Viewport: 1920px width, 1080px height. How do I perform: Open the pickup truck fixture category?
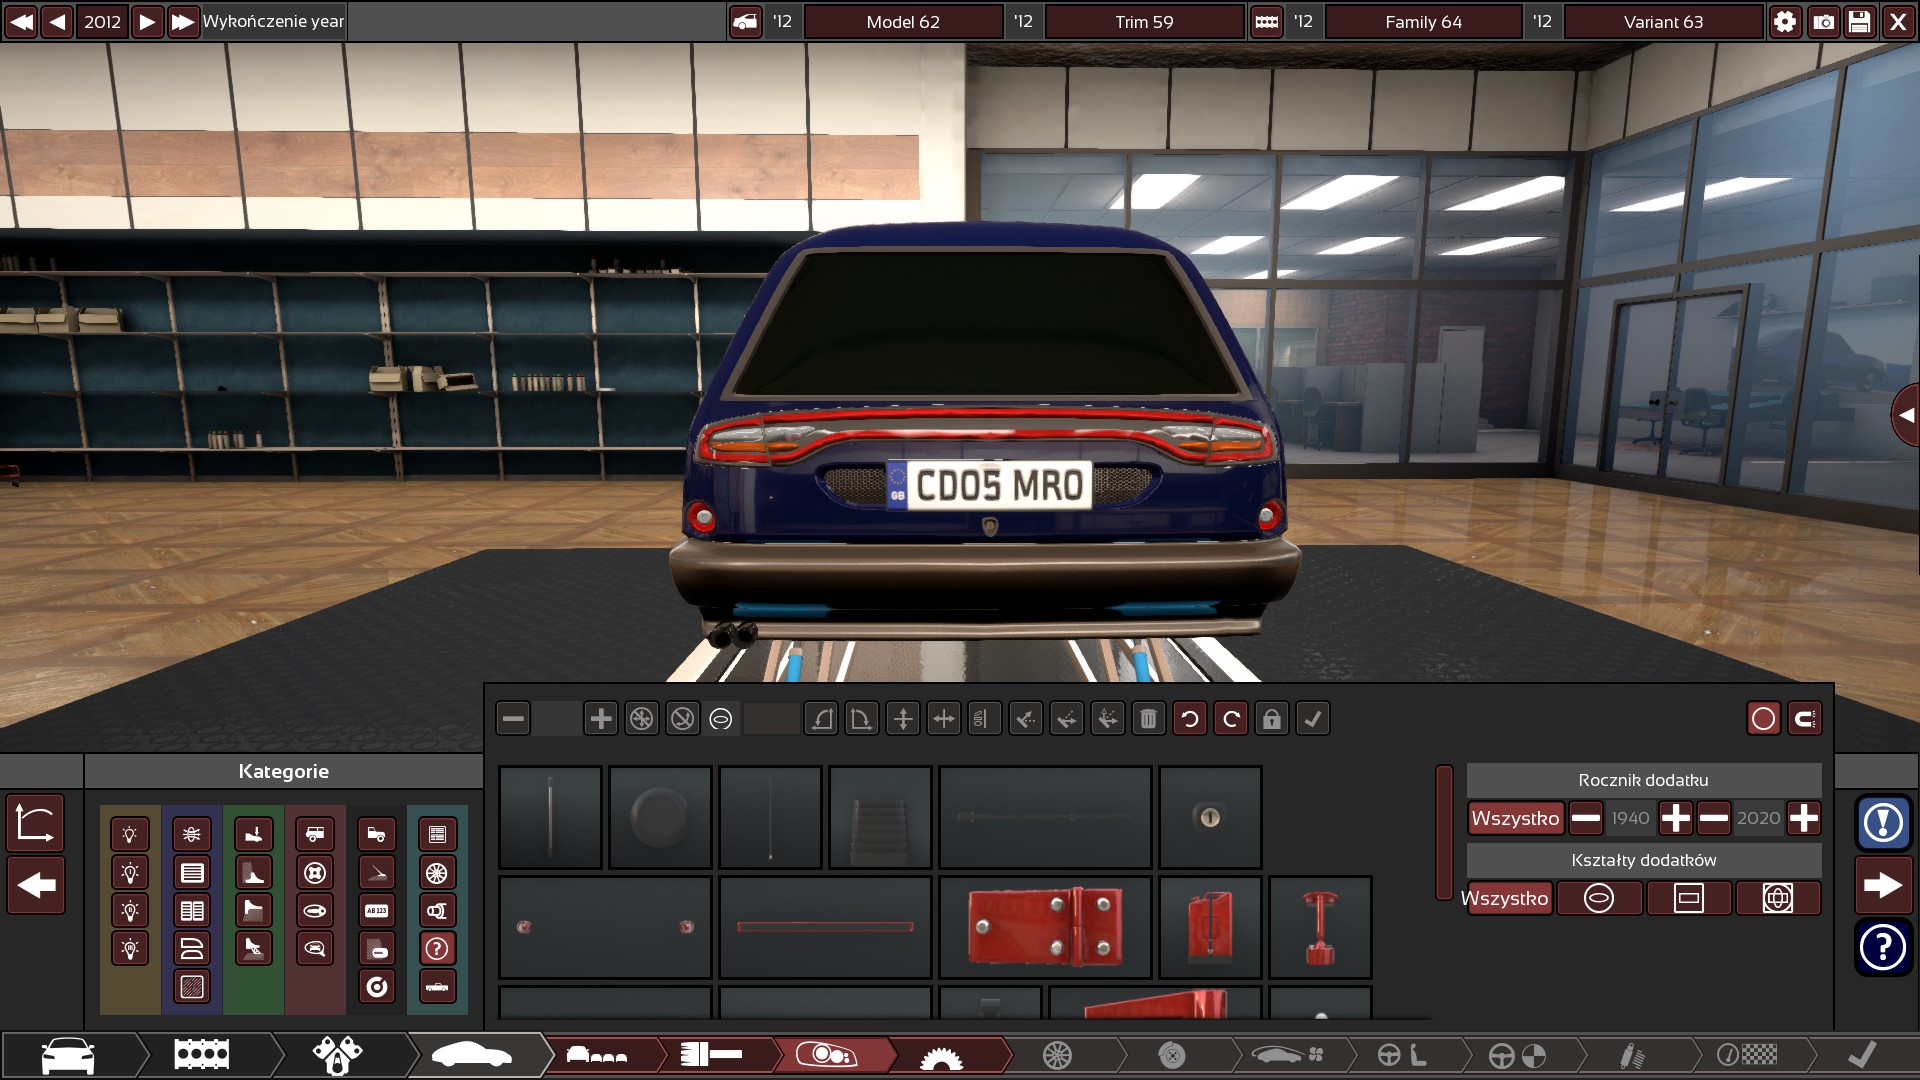[x=377, y=834]
